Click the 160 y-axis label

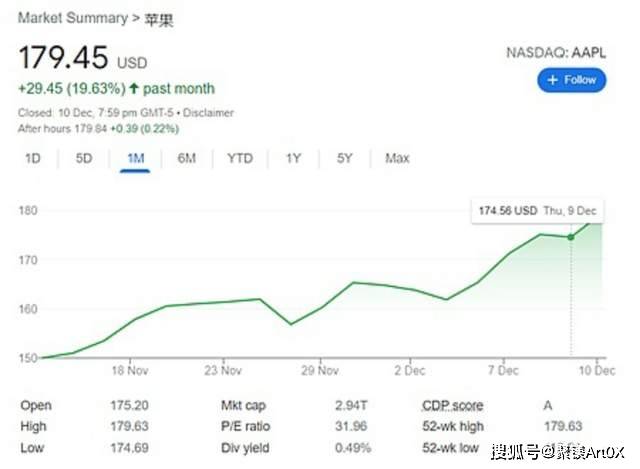pos(28,309)
